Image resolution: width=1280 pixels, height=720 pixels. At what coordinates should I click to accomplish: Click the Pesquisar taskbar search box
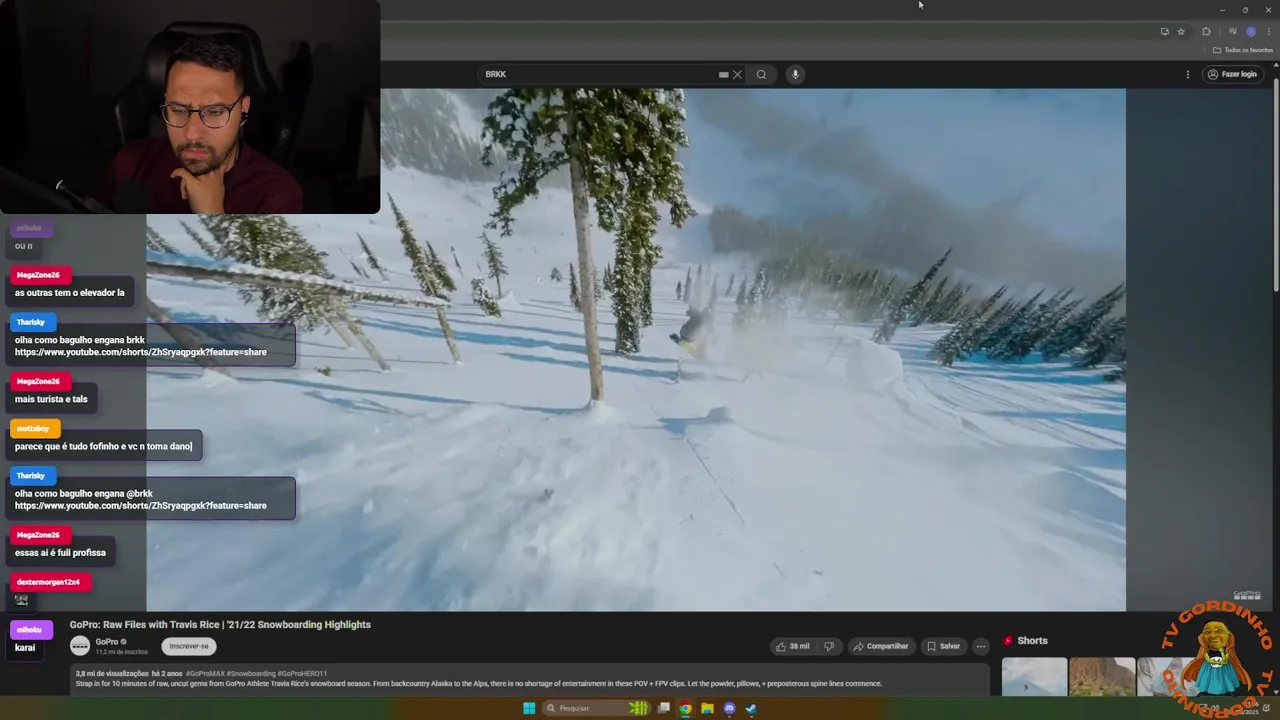coord(597,708)
